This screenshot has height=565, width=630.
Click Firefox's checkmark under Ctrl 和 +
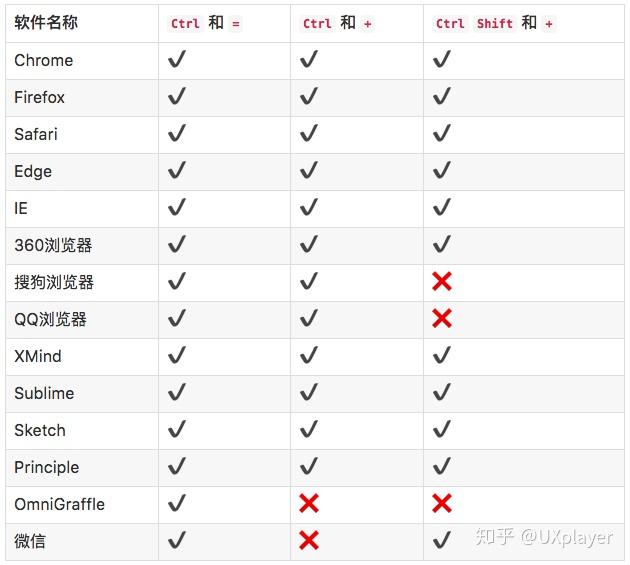(309, 96)
